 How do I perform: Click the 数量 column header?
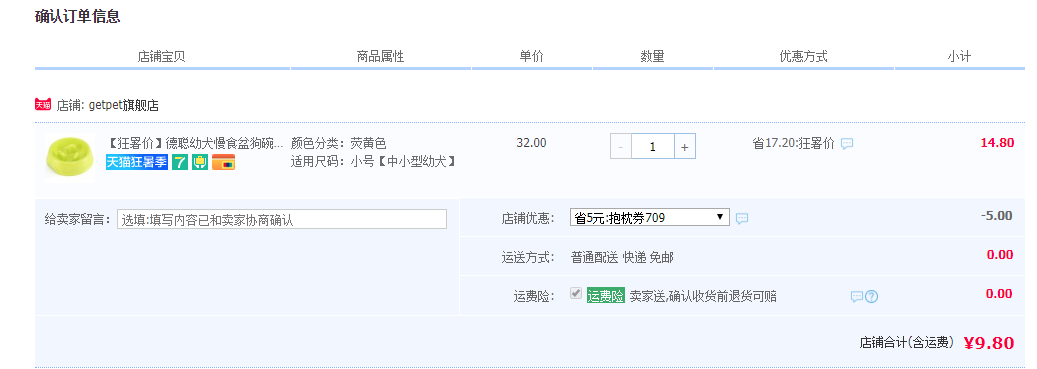pos(652,57)
